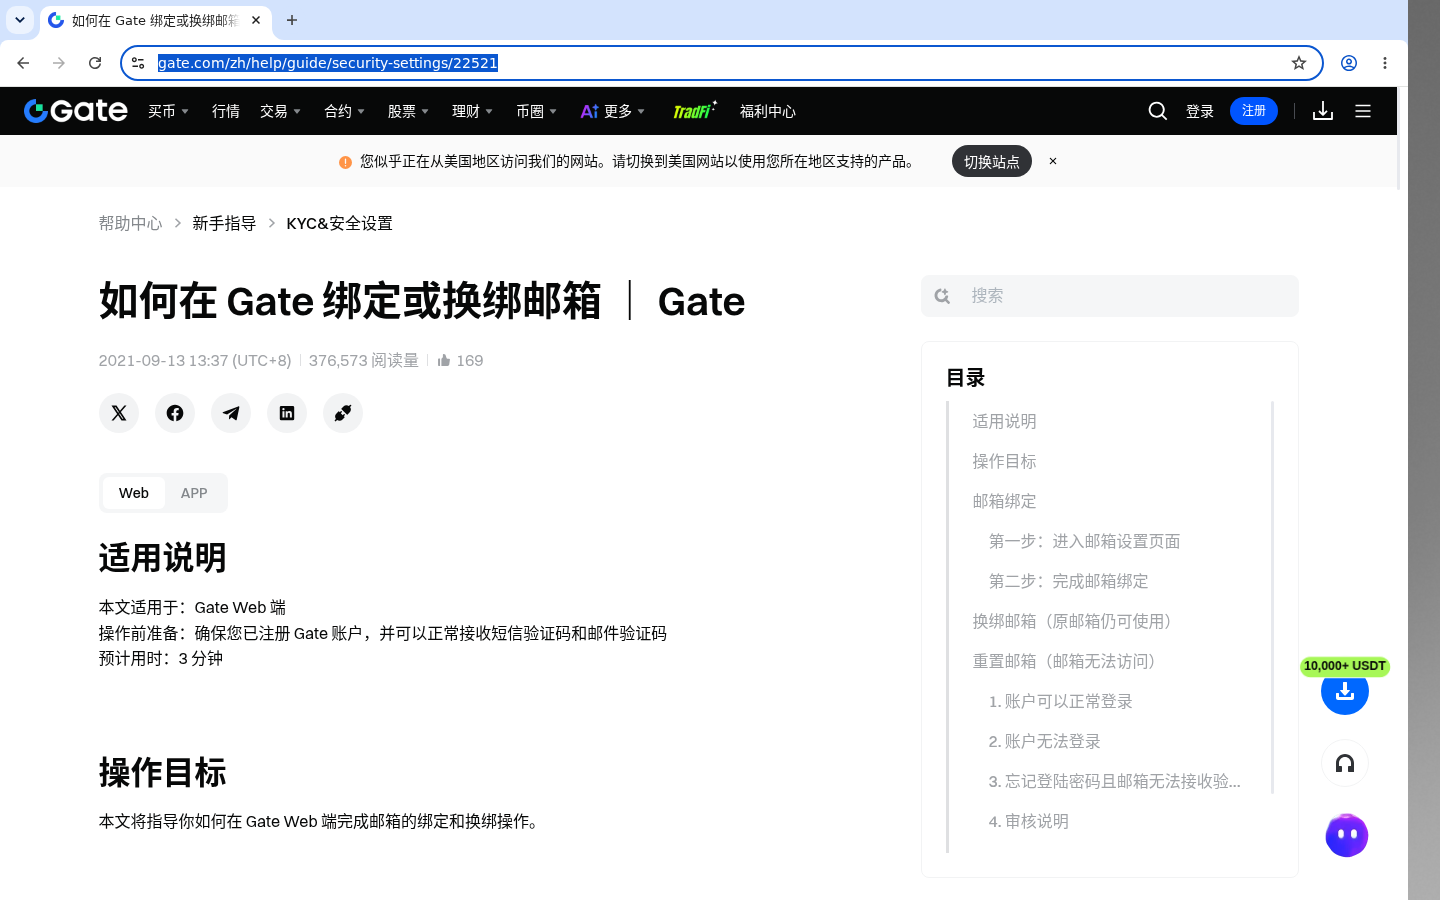Open 福利中心 in navigation

point(768,111)
